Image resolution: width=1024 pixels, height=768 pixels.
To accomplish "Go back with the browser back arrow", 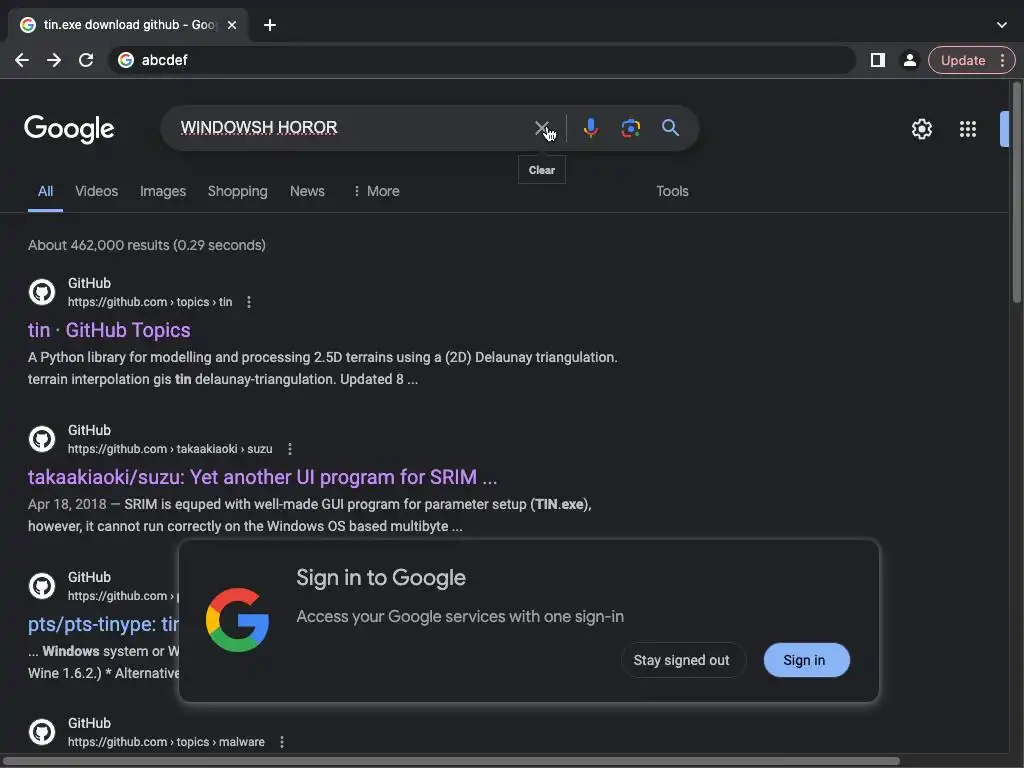I will tap(22, 60).
